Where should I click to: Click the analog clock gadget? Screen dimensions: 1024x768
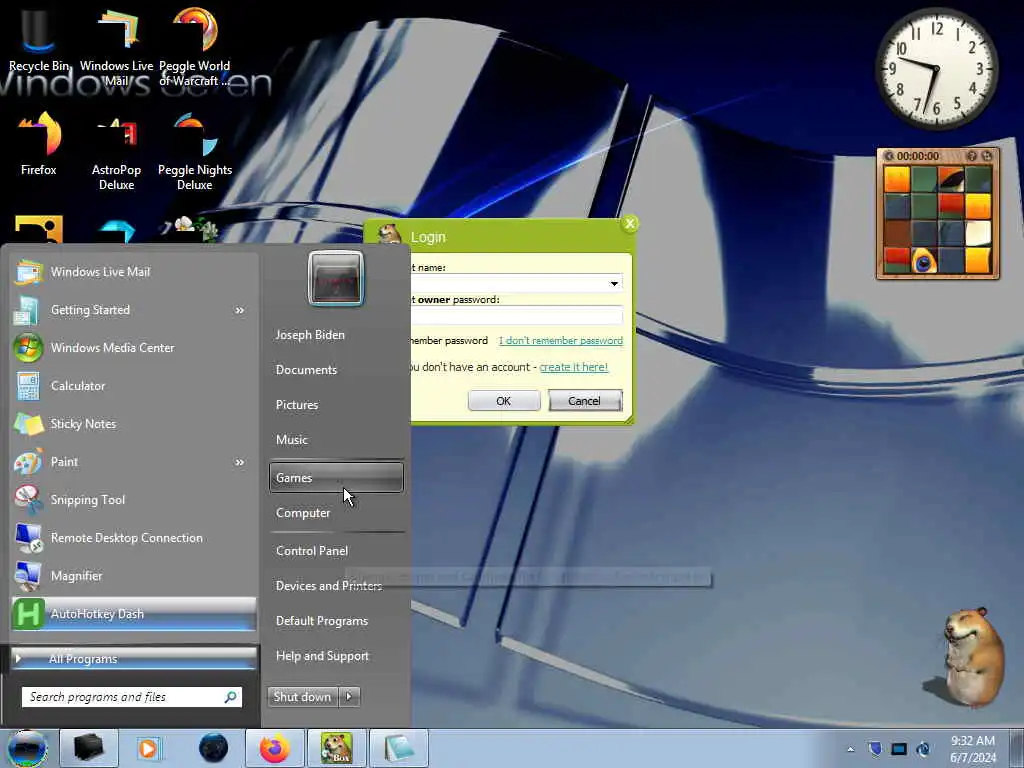[936, 67]
